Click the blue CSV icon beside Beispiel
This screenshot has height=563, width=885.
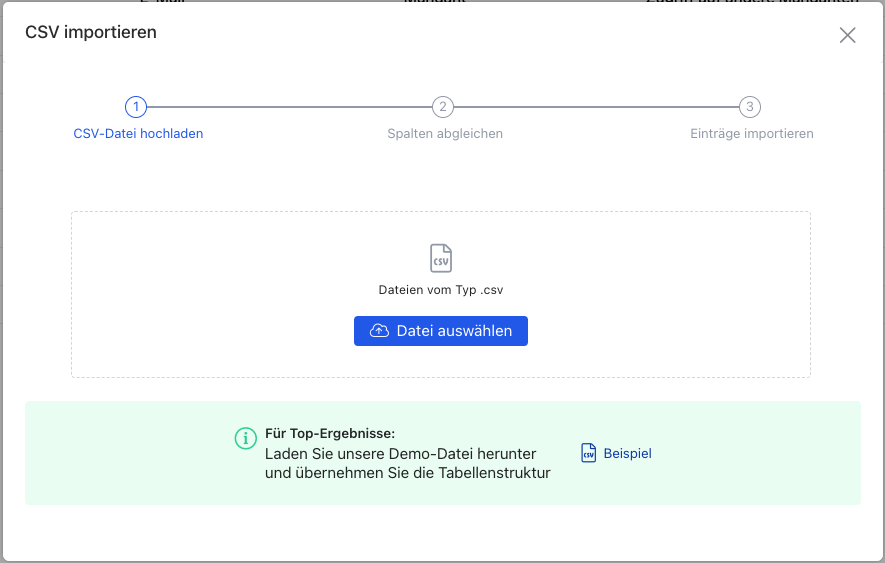[x=589, y=453]
